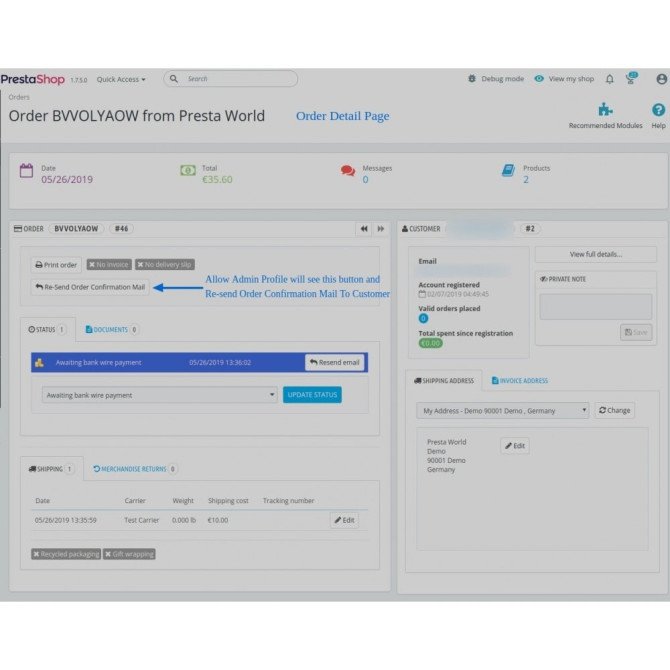Click the €0.00 total spent badge
Image resolution: width=670 pixels, height=670 pixels.
coord(430,343)
